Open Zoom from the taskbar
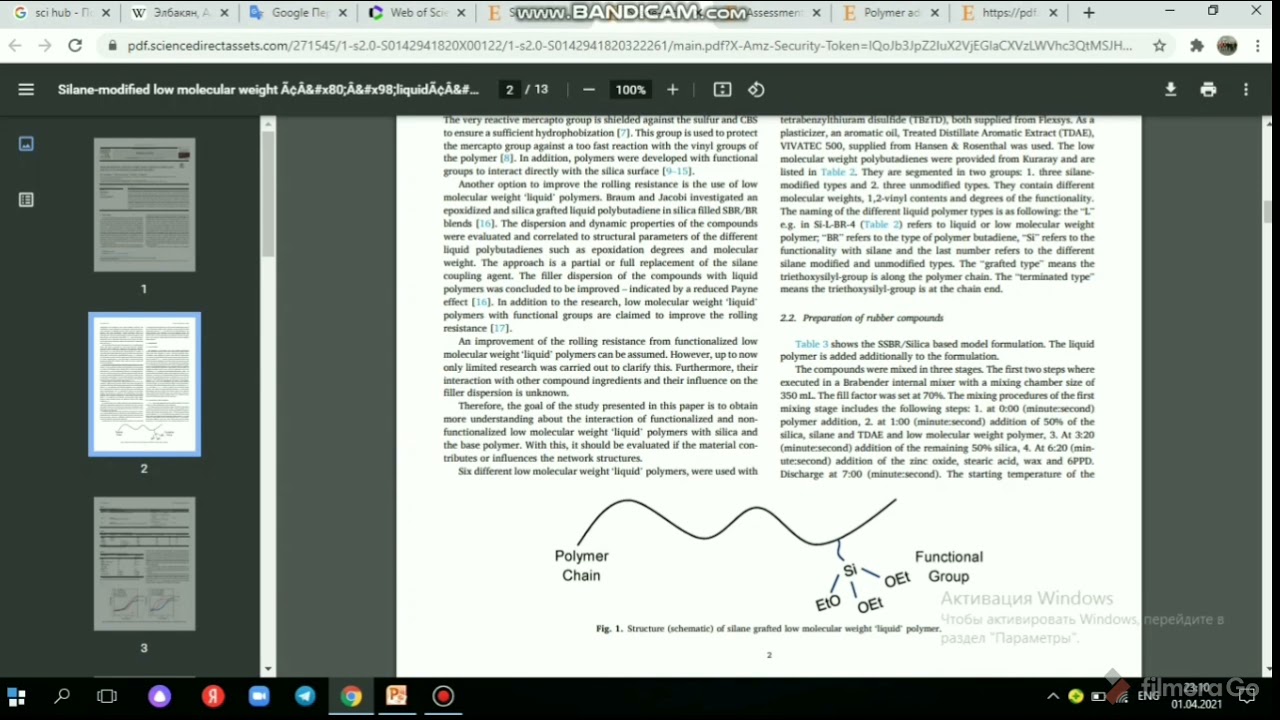Screen dimensions: 1280x720 (x=259, y=696)
